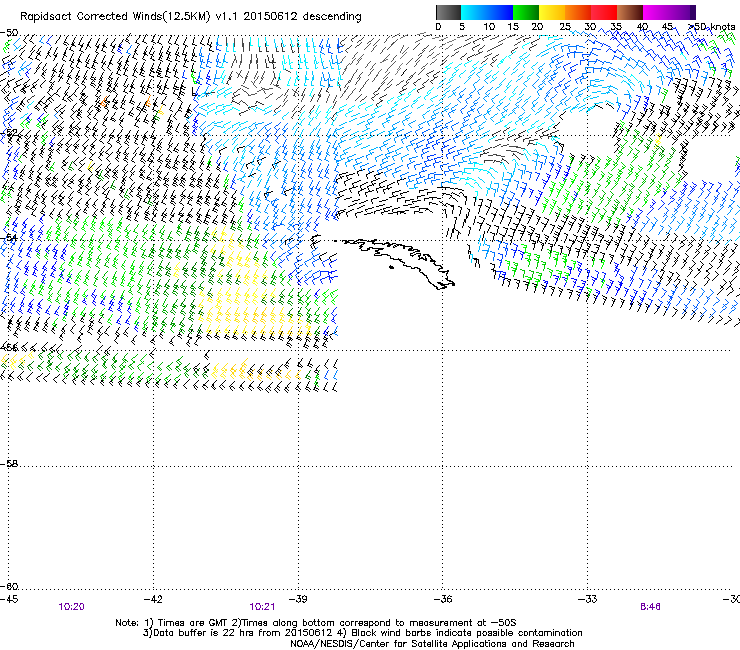The height and width of the screenshot is (650, 740).
Task: Choose the magenta 40–45 knots legend swatch
Action: tap(656, 12)
